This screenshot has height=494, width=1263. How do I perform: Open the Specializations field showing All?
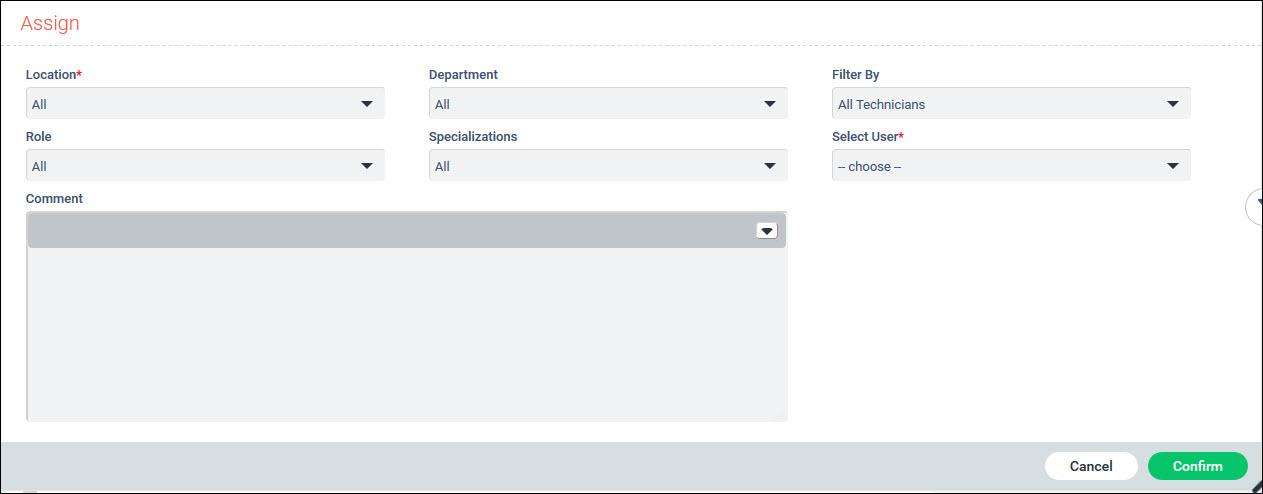(590, 166)
